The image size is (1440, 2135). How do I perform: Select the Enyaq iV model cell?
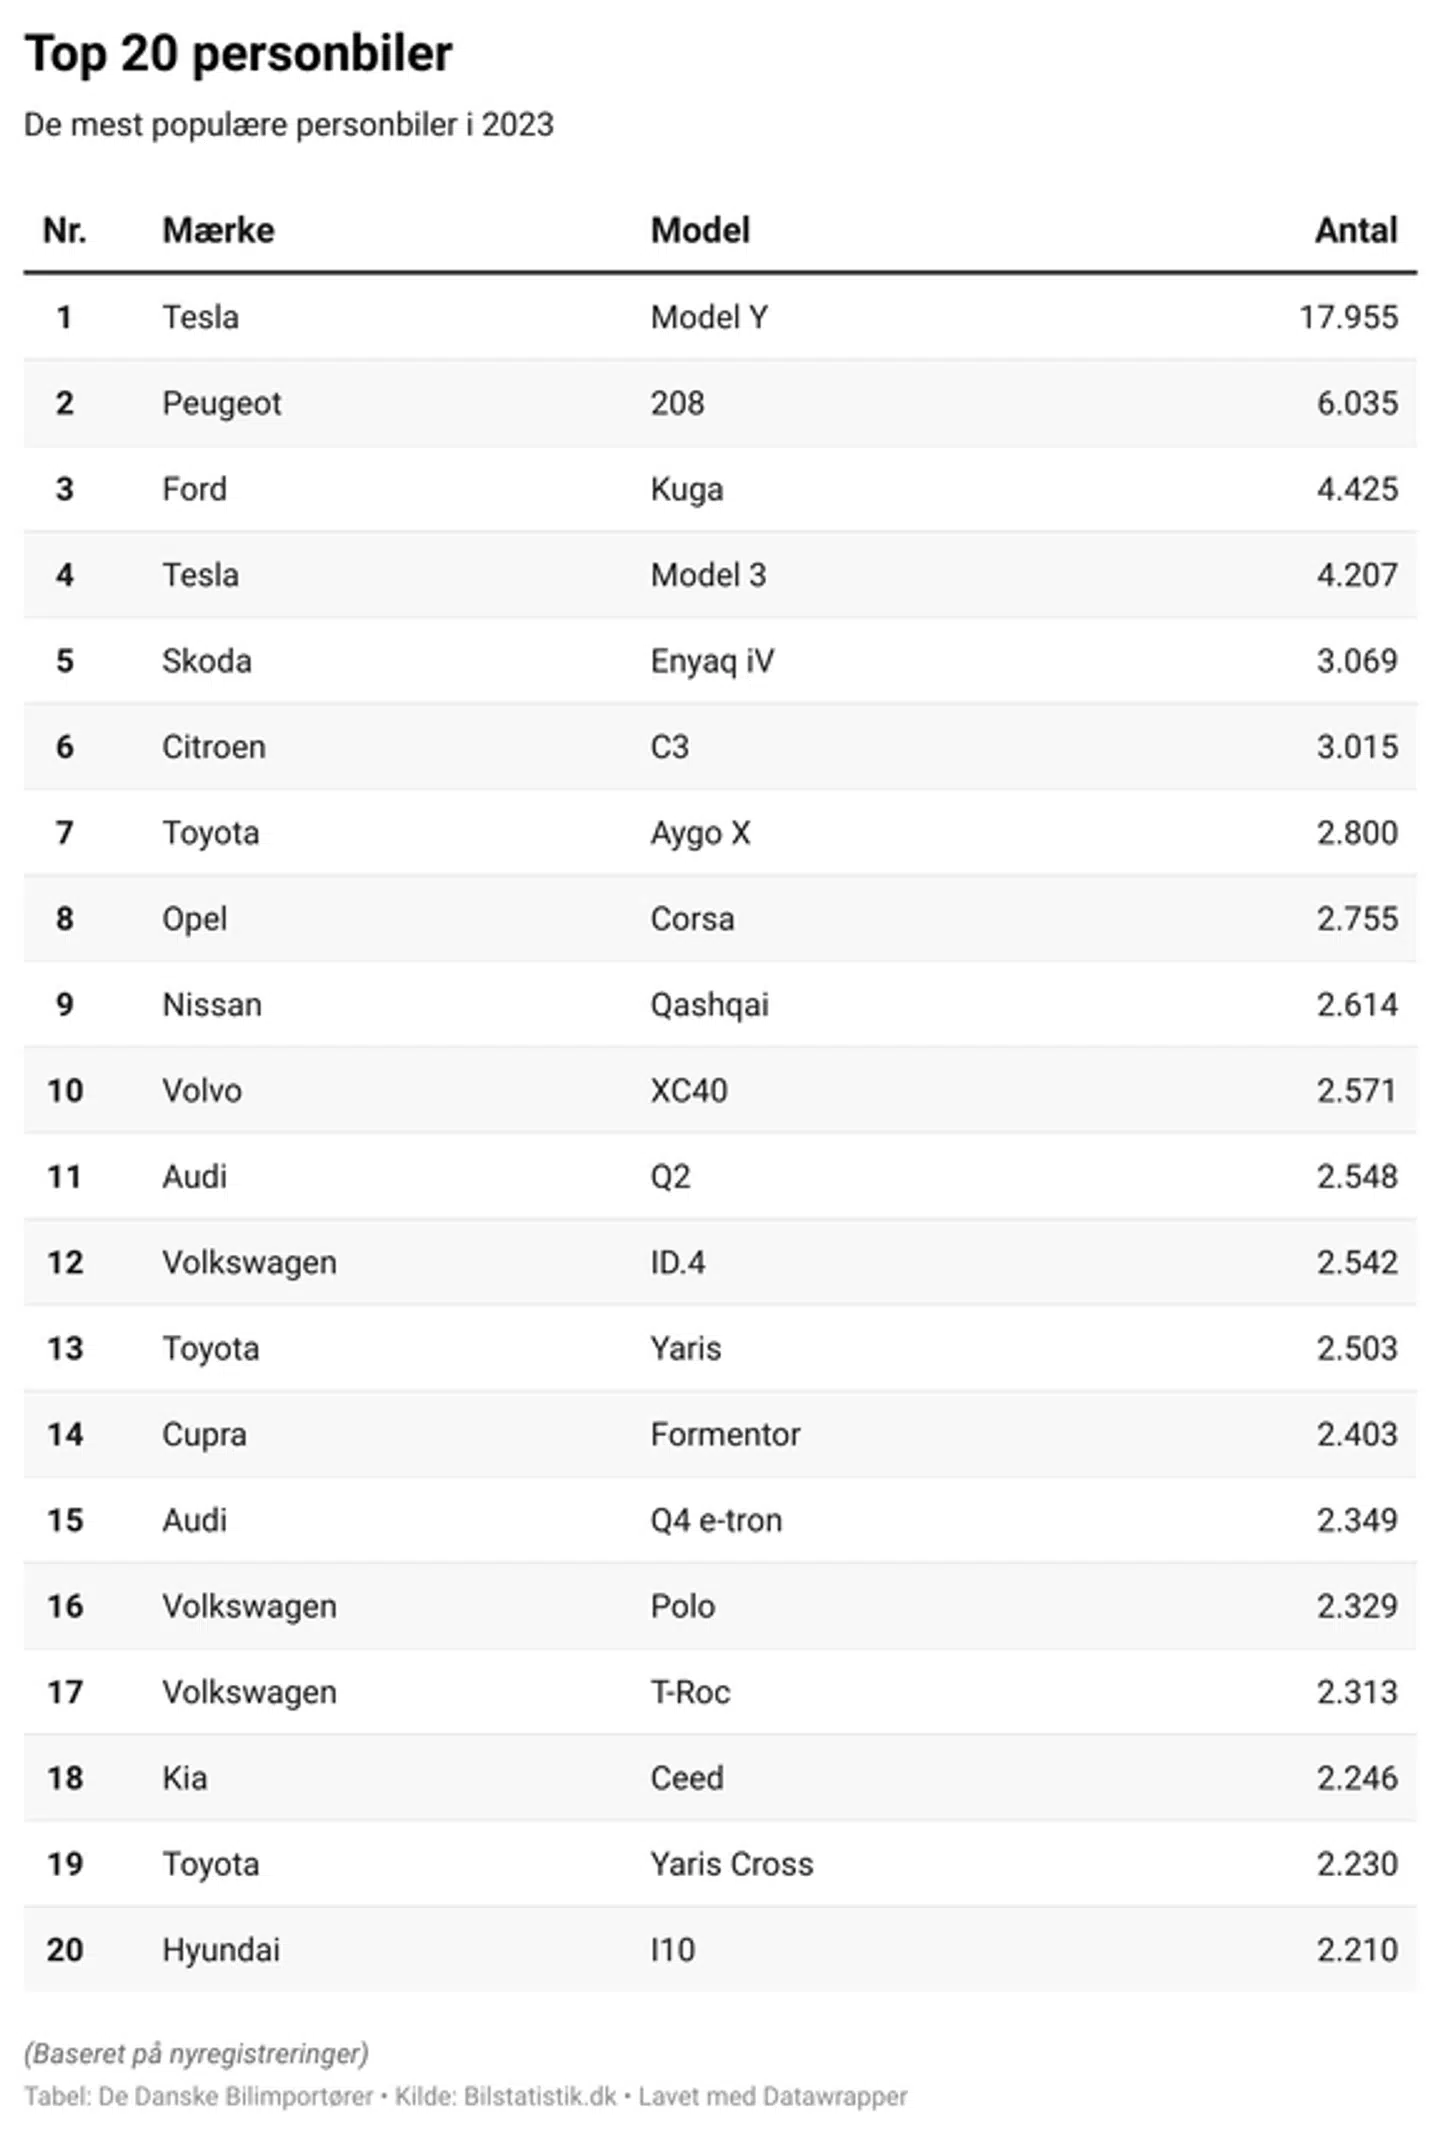(x=712, y=661)
